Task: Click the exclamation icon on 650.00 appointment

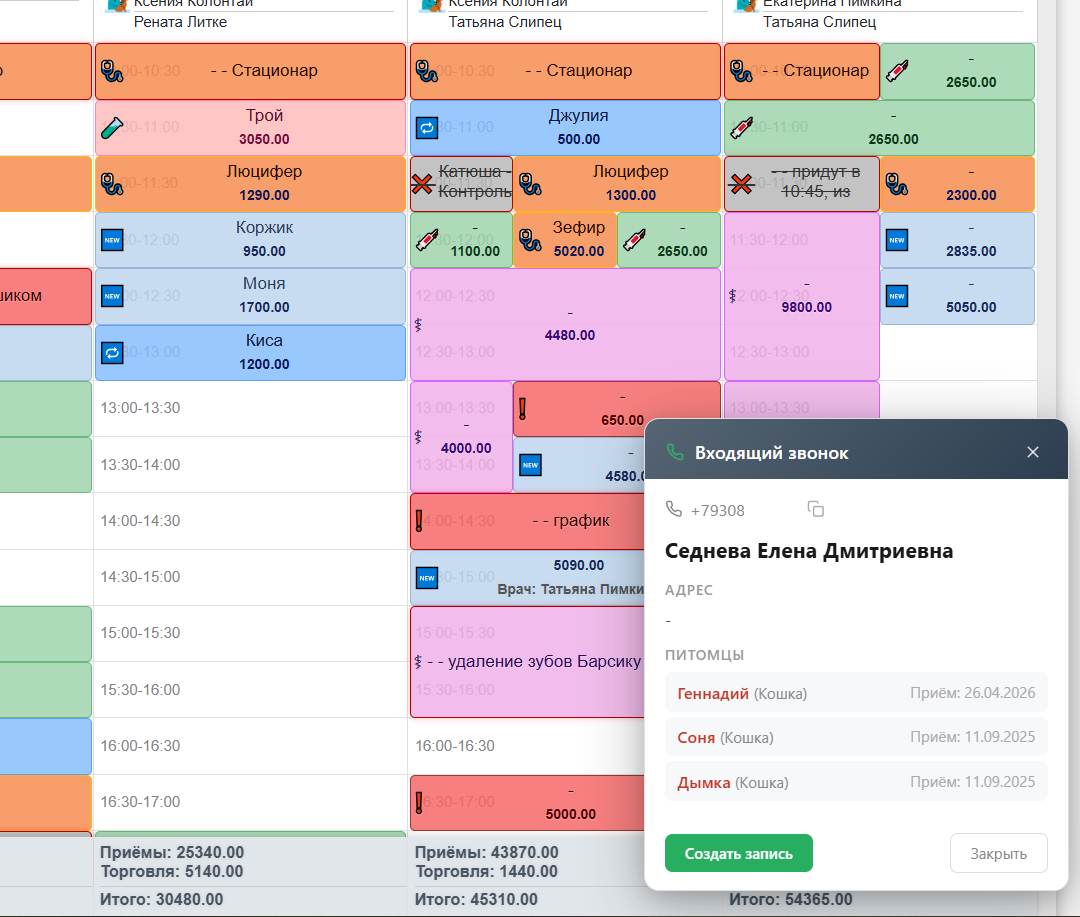Action: [523, 409]
